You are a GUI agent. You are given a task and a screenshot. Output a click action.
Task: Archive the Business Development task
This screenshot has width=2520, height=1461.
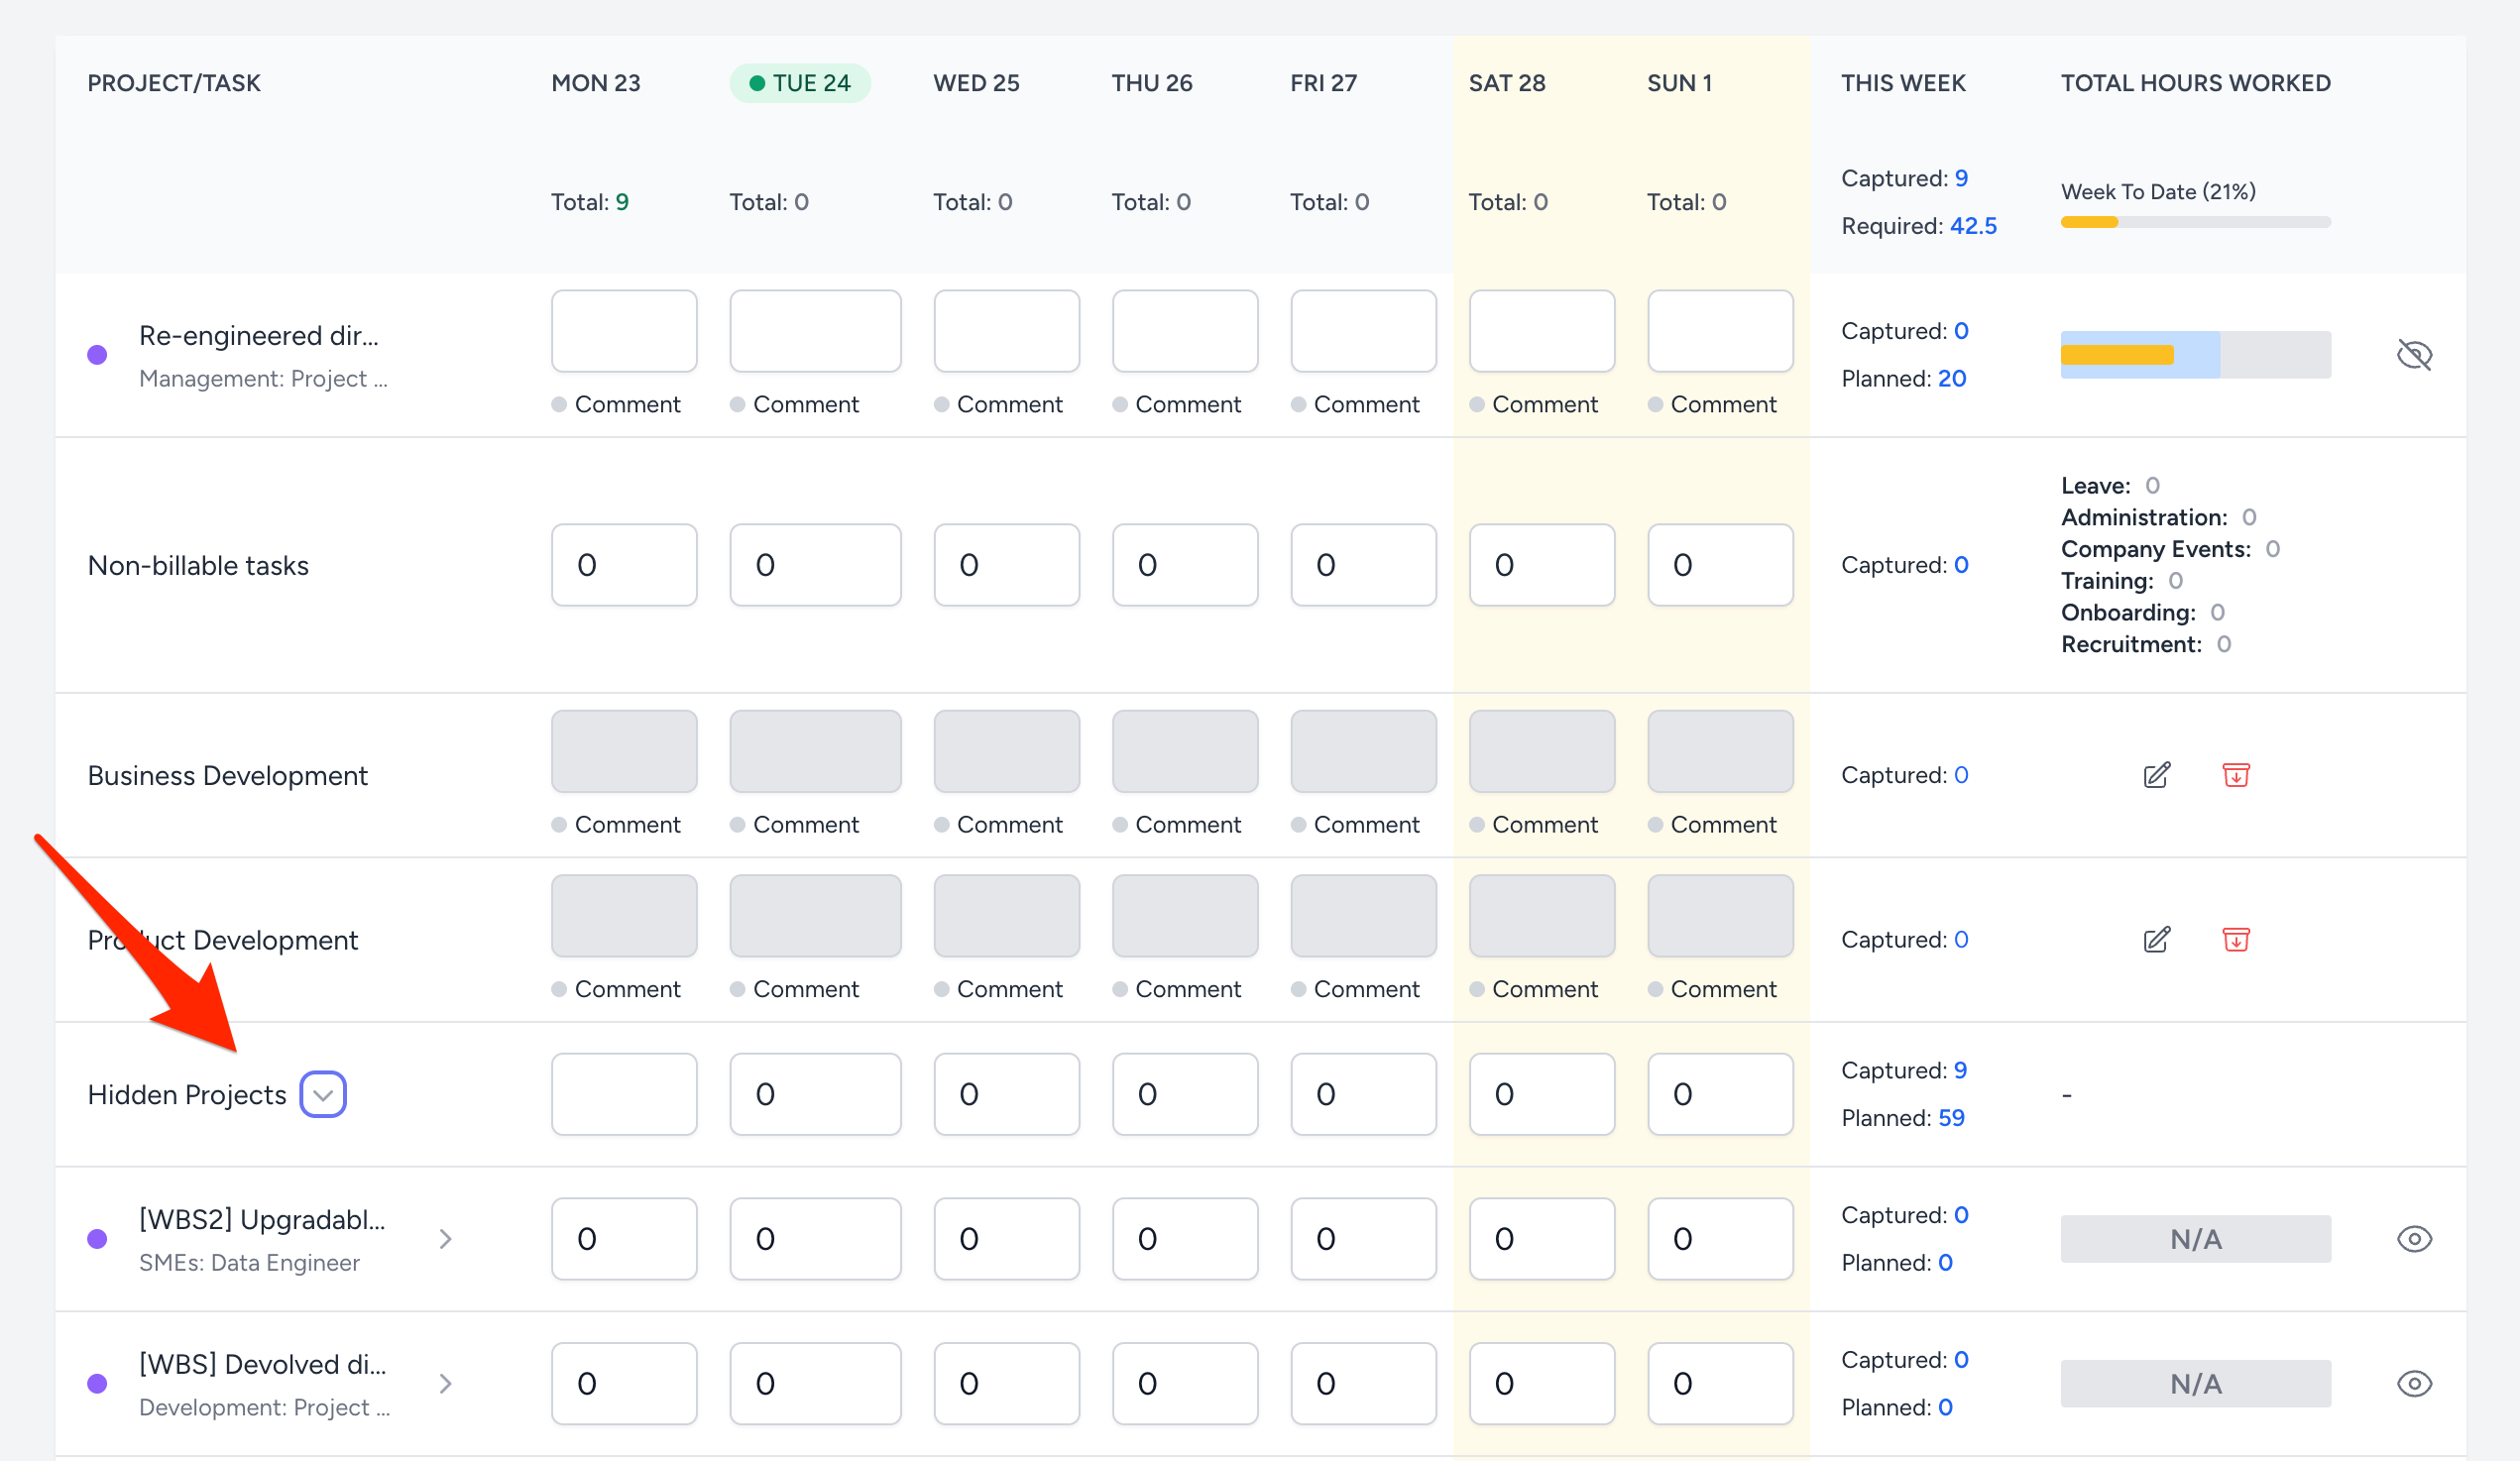[x=2236, y=775]
